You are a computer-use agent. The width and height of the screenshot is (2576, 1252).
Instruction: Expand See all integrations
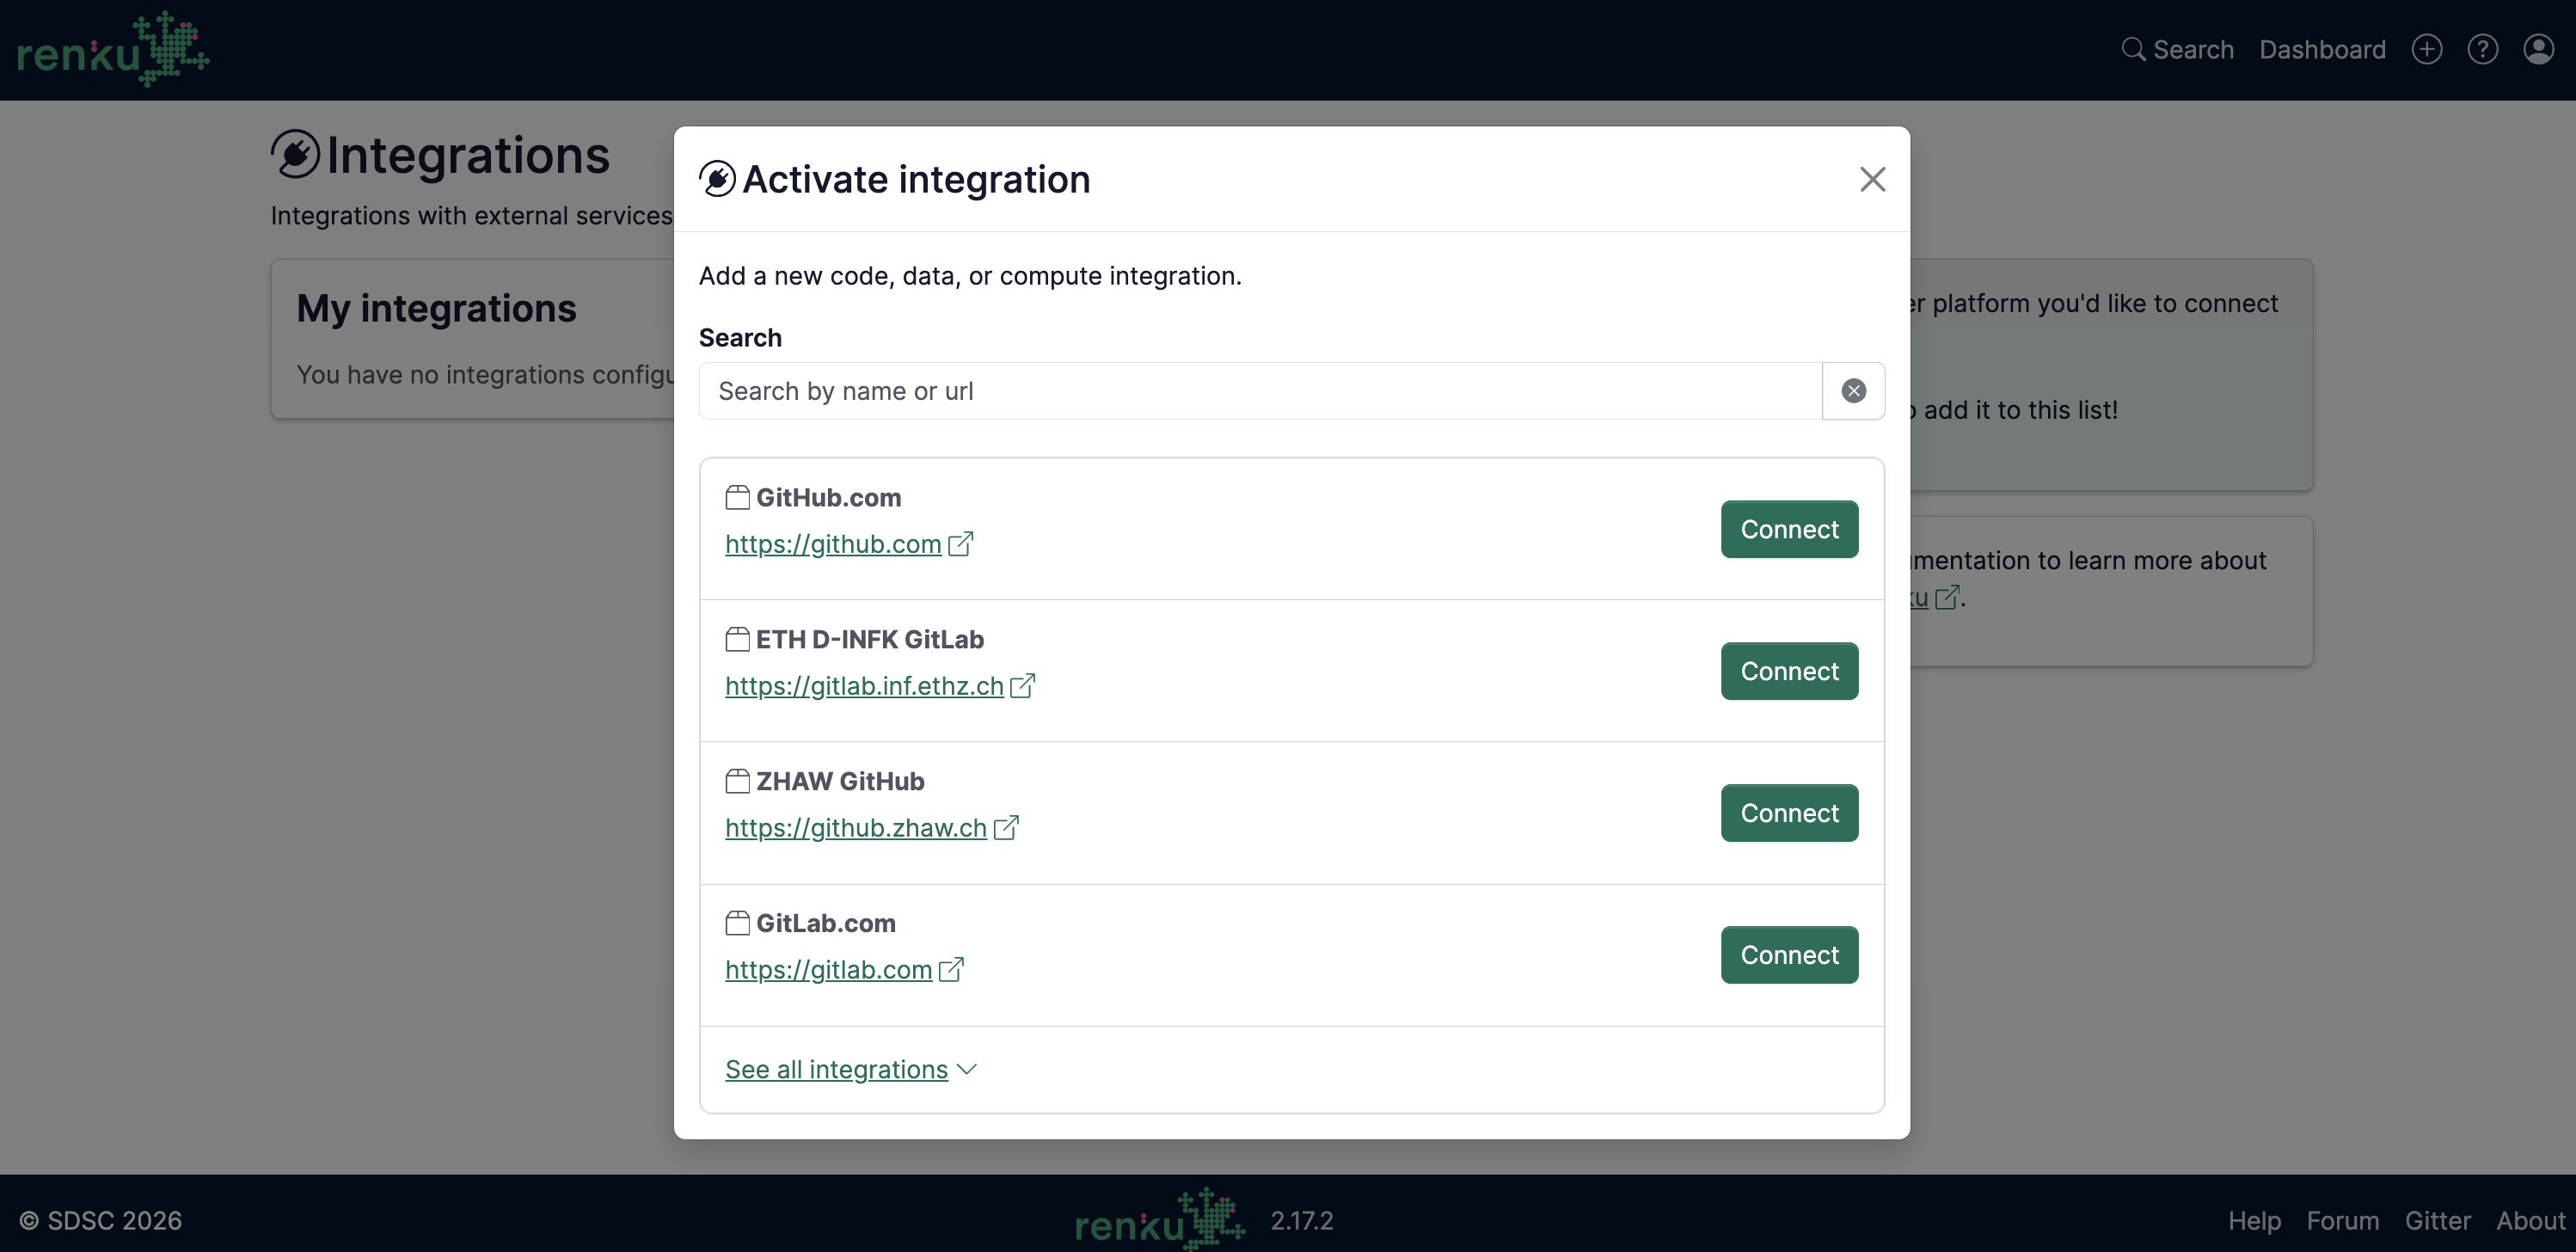(851, 1069)
